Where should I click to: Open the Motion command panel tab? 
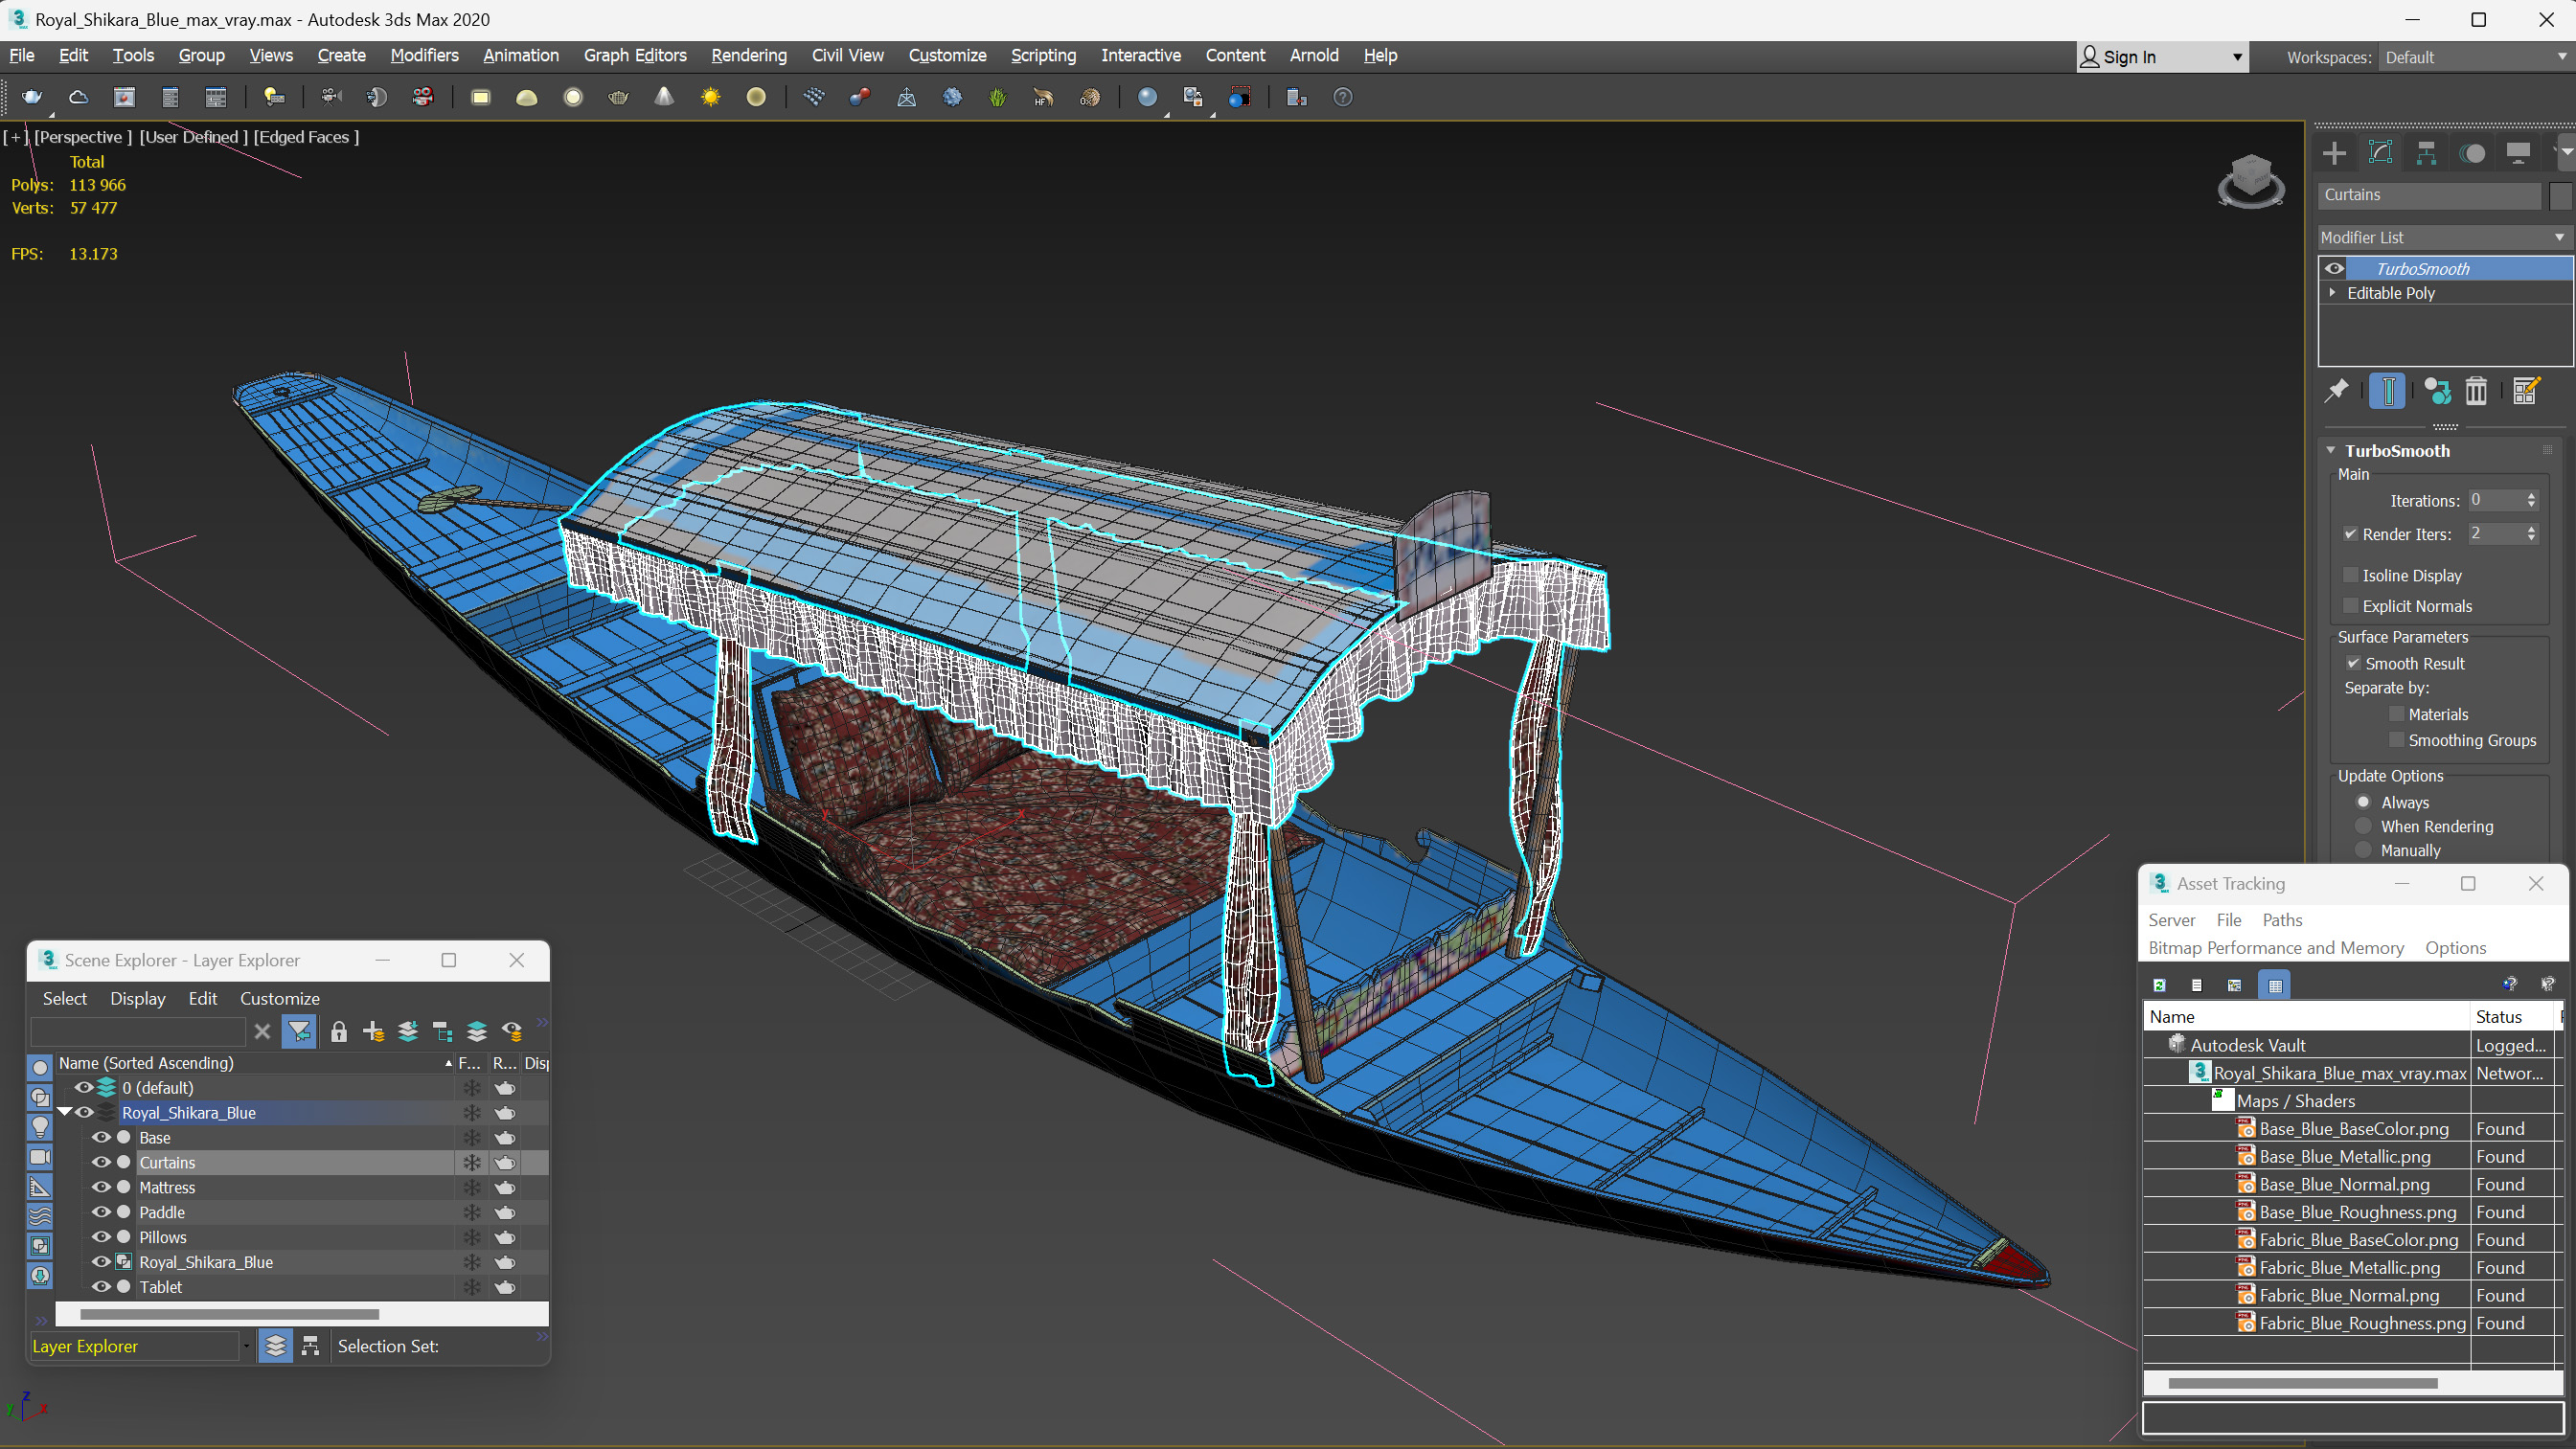(x=2472, y=153)
